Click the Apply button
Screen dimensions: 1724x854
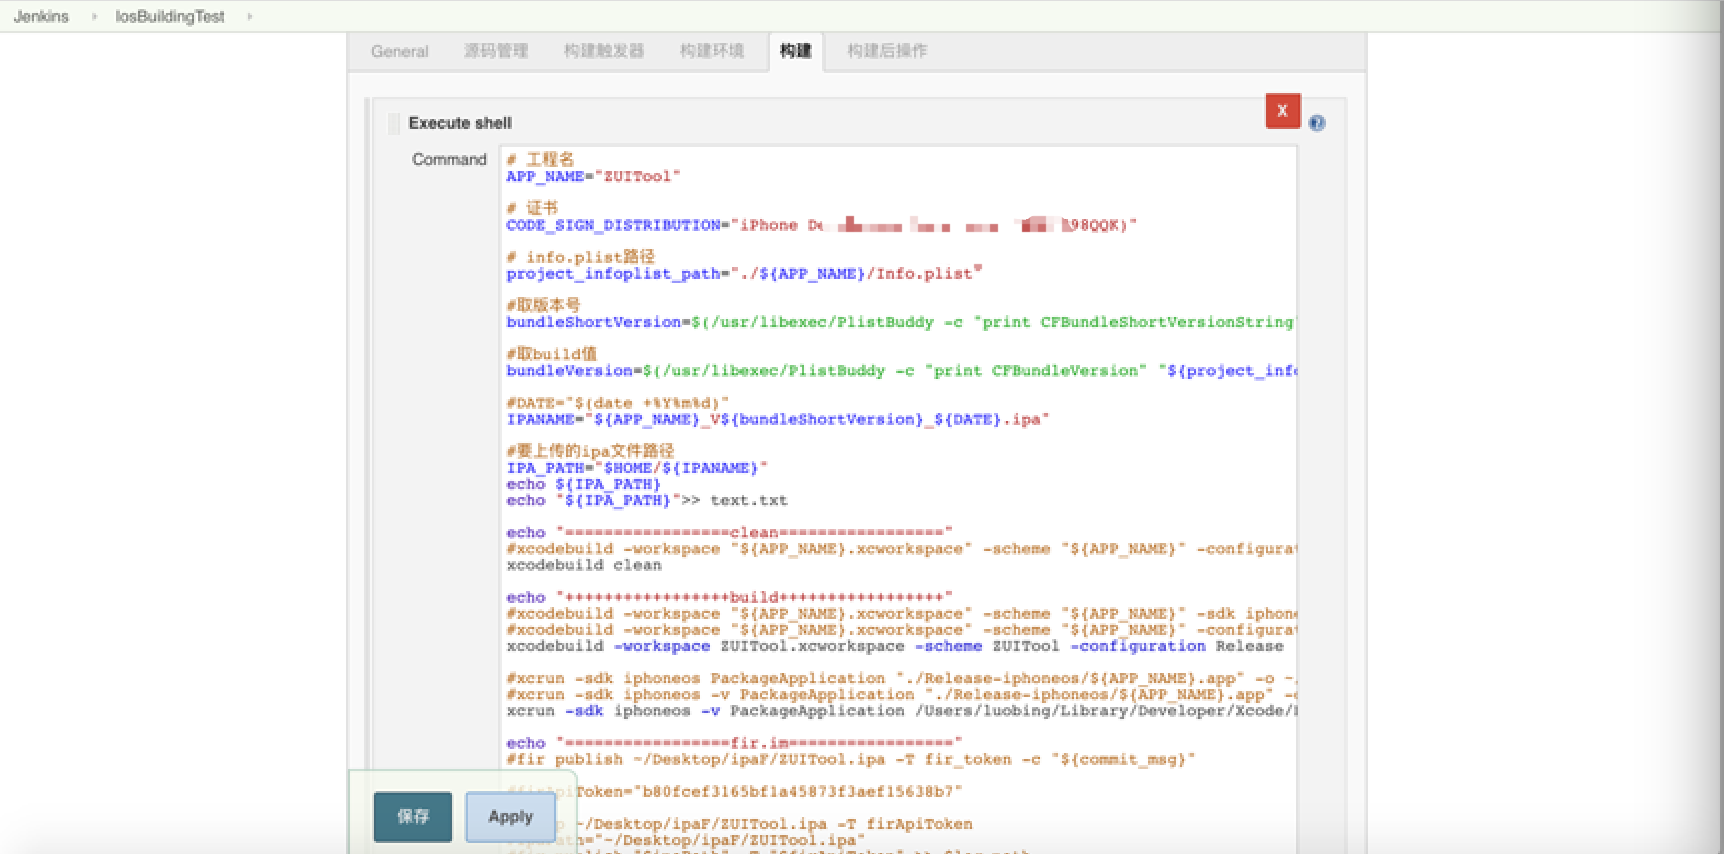[x=510, y=817]
